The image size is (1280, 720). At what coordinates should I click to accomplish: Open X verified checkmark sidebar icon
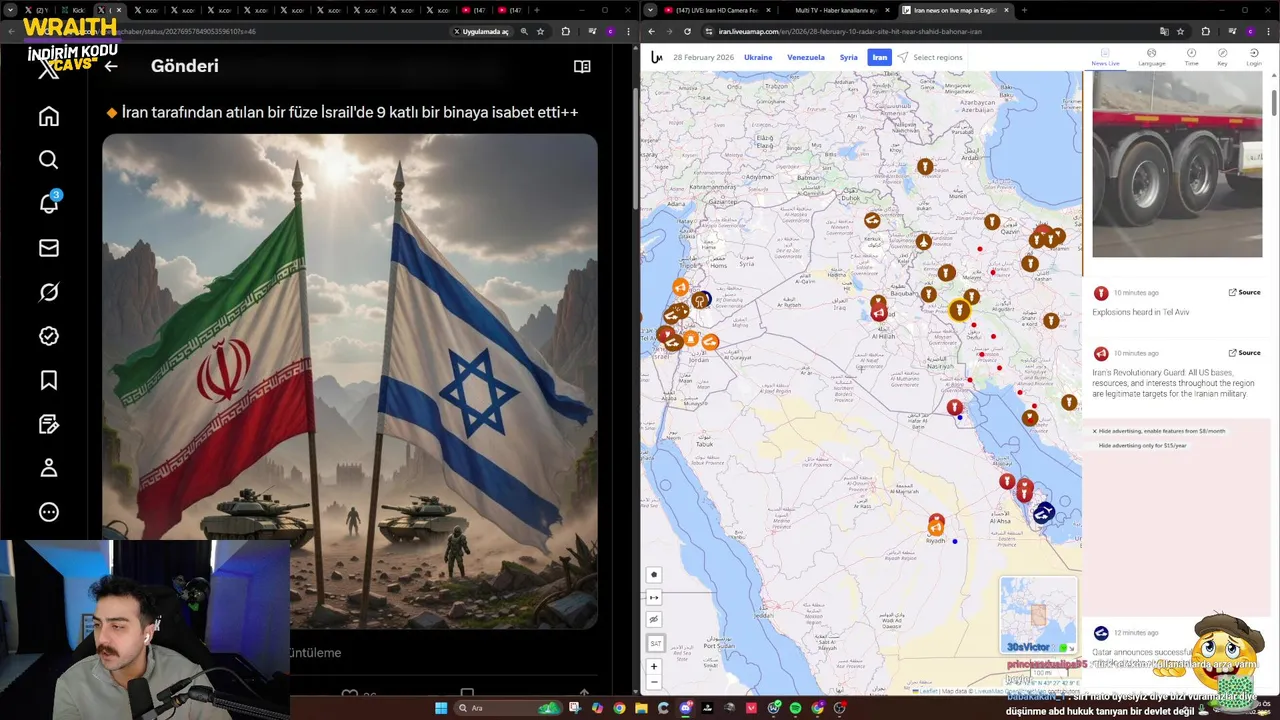pos(49,336)
